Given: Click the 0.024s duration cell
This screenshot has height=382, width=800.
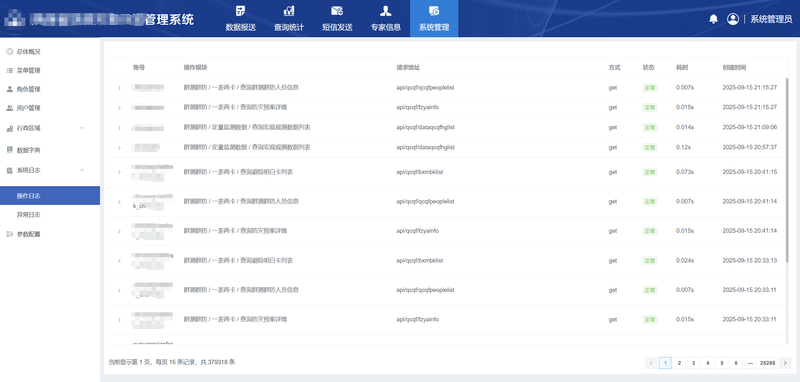Looking at the screenshot, I should coord(685,261).
